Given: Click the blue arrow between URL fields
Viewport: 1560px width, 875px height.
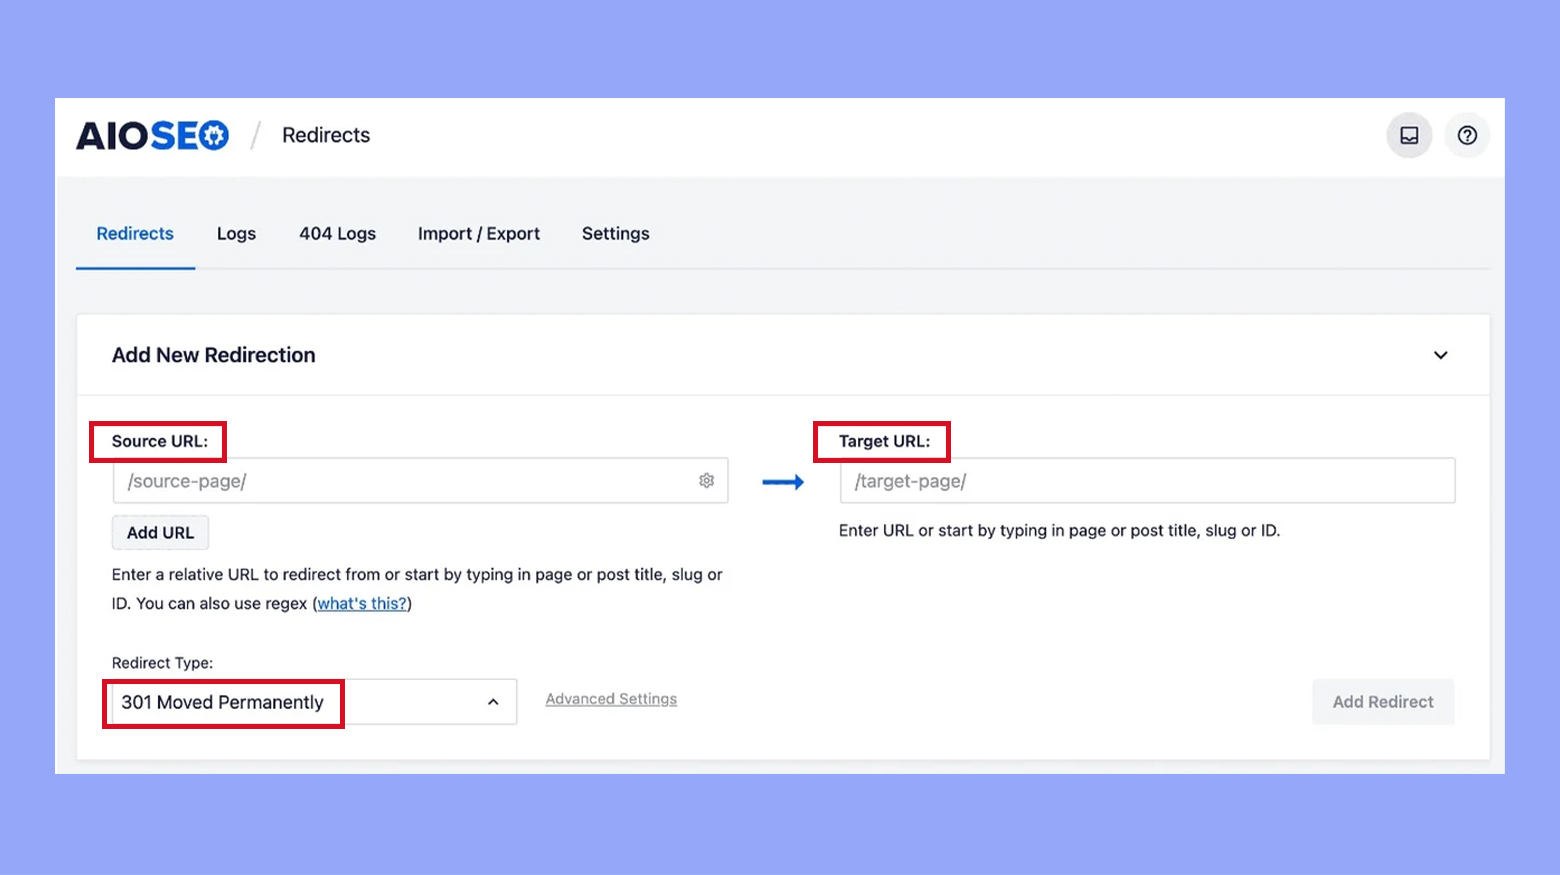Looking at the screenshot, I should click(783, 481).
